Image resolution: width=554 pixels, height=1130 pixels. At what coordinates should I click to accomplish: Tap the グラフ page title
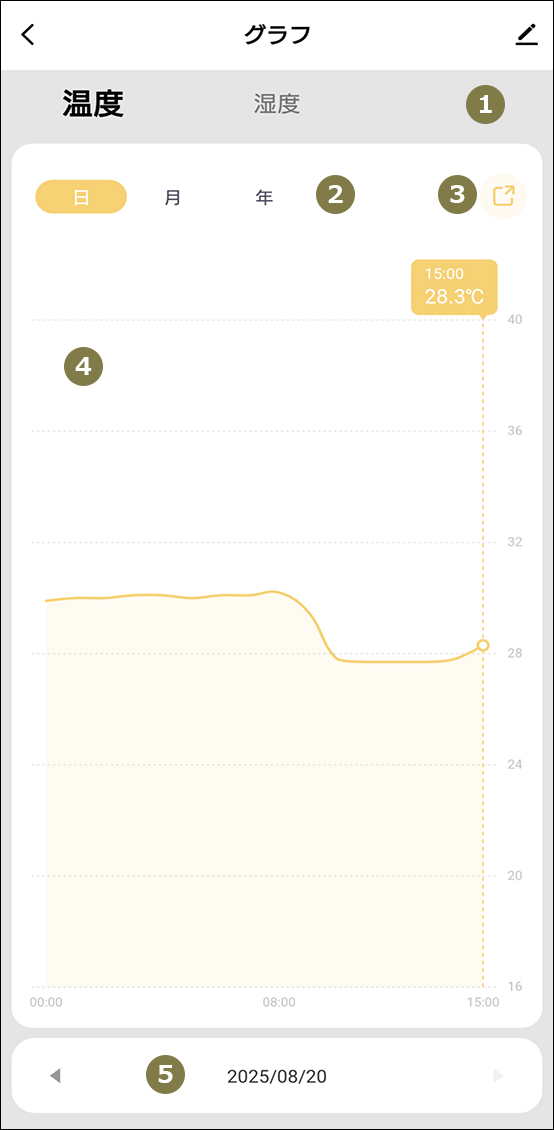(x=277, y=35)
